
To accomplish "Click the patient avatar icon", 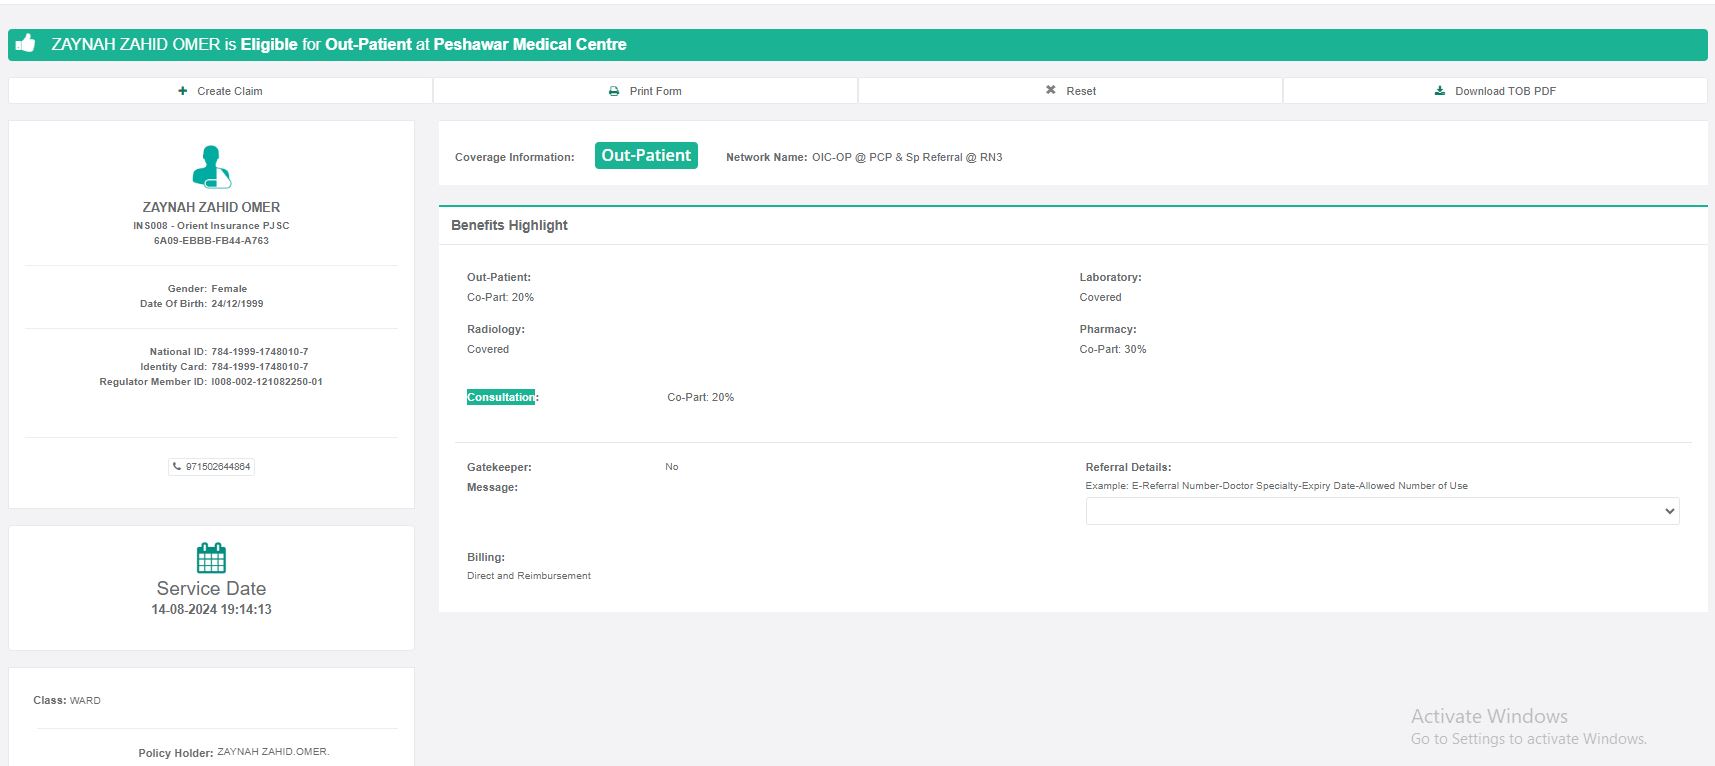I will coord(211,167).
